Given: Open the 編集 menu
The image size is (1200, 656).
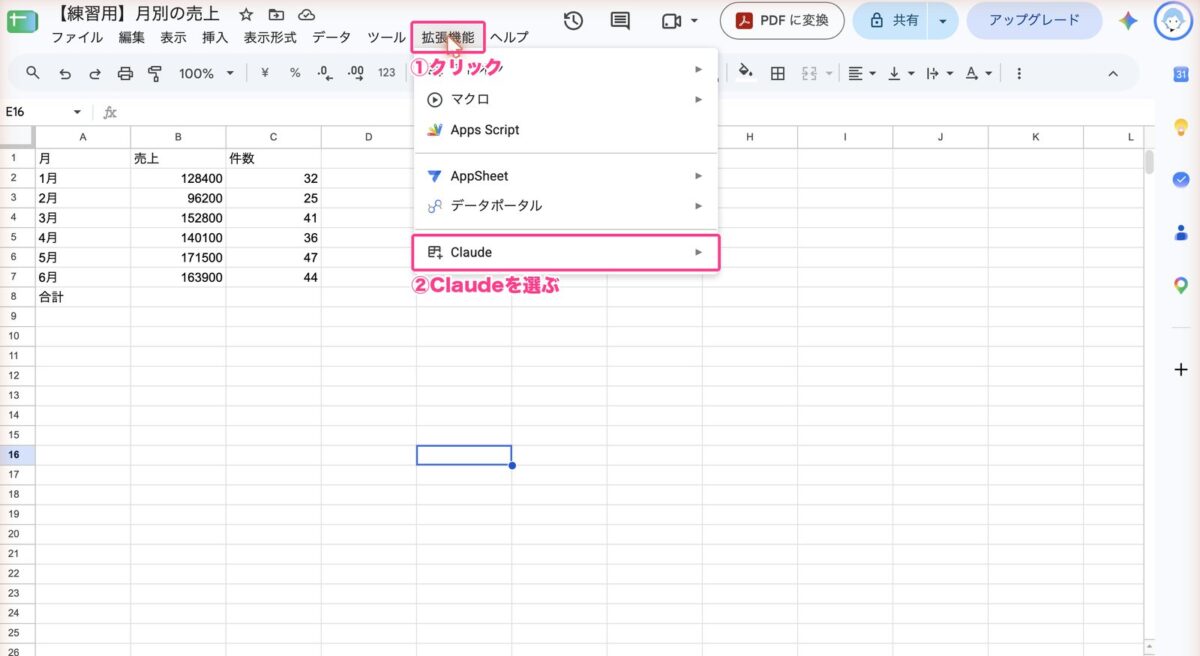Looking at the screenshot, I should pyautogui.click(x=131, y=38).
